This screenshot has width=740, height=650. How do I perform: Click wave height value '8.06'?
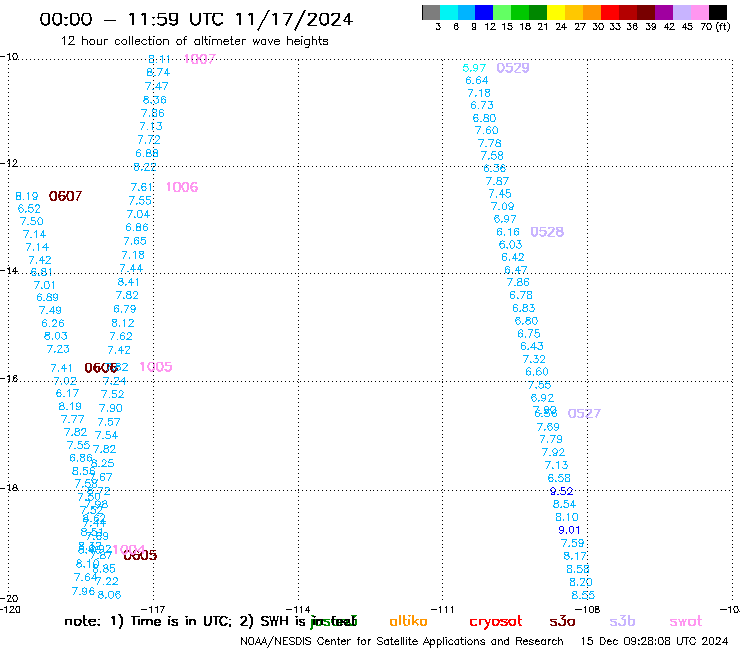[109, 595]
